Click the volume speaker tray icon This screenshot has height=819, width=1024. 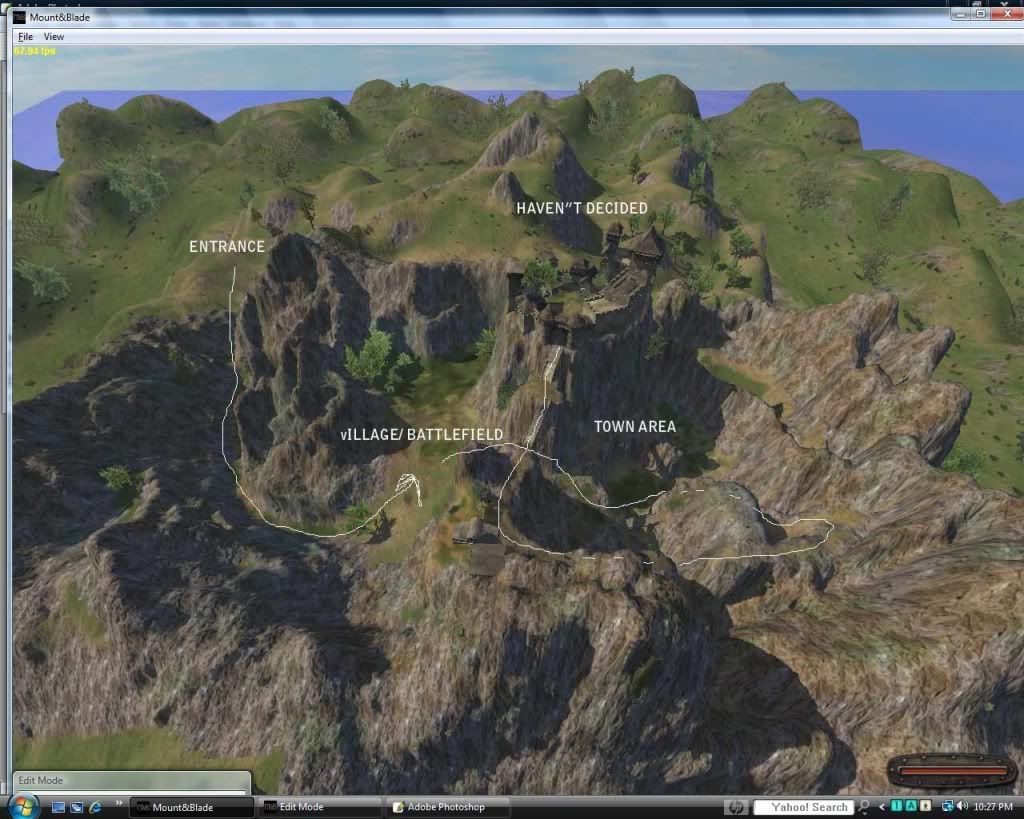(961, 807)
